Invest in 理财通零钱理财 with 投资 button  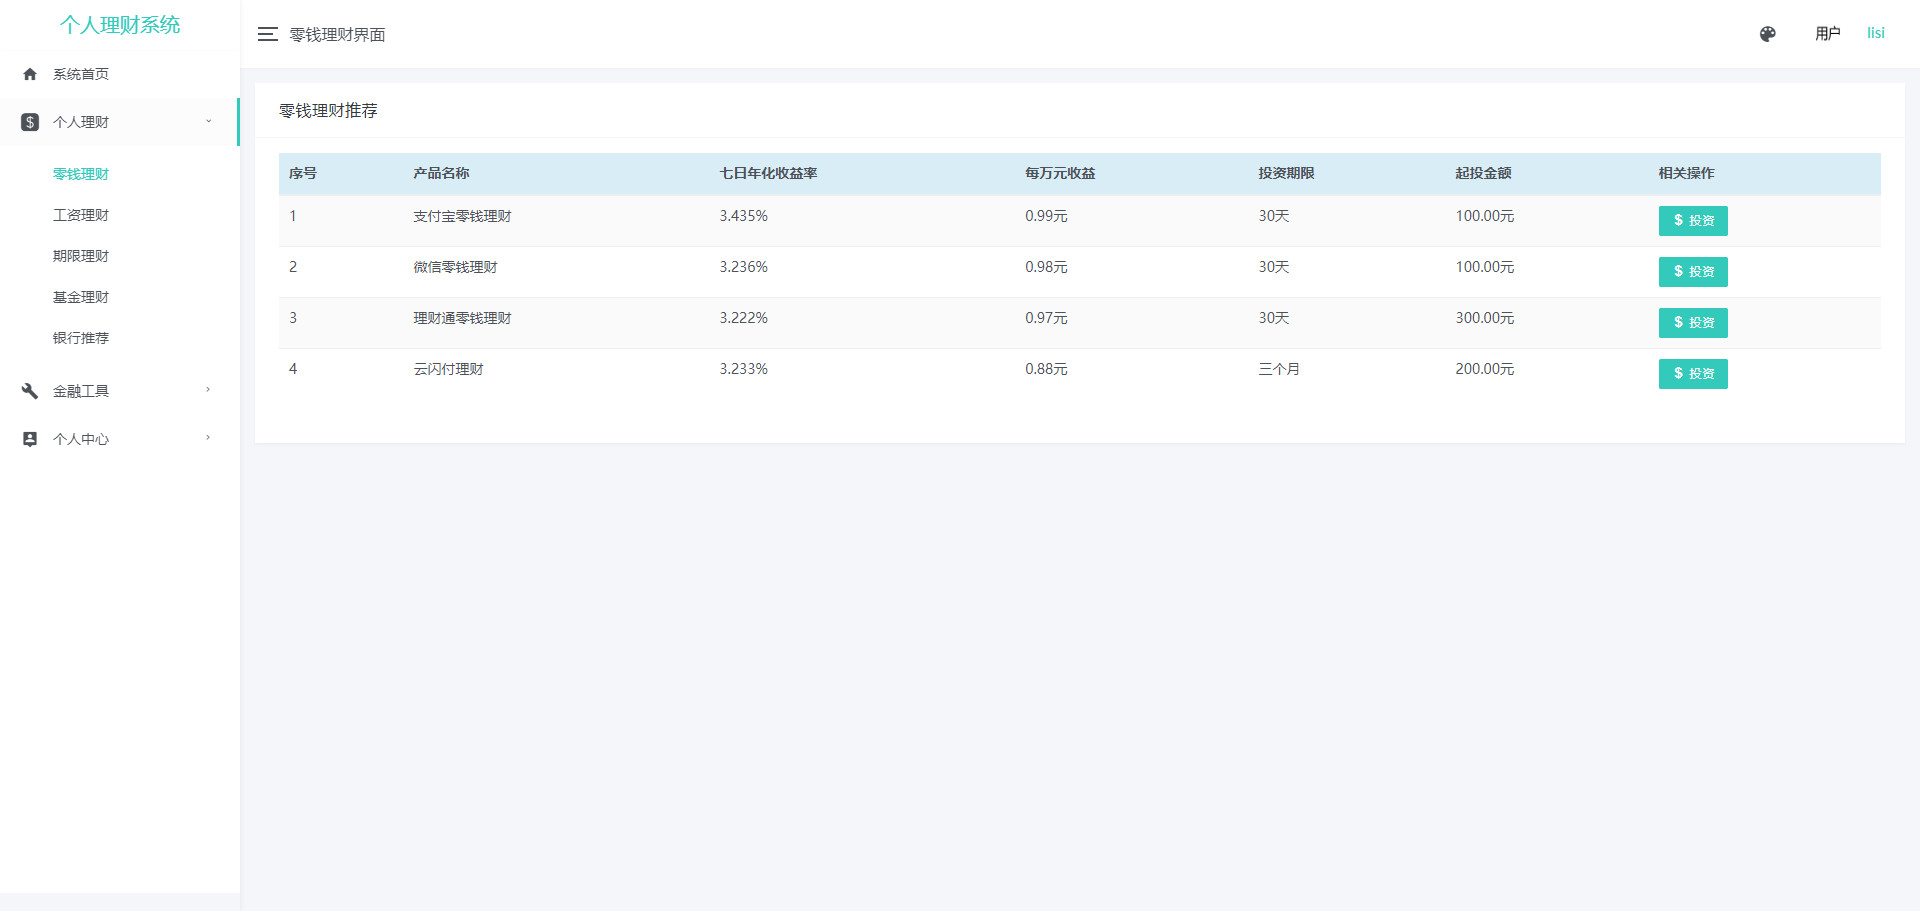(1693, 323)
